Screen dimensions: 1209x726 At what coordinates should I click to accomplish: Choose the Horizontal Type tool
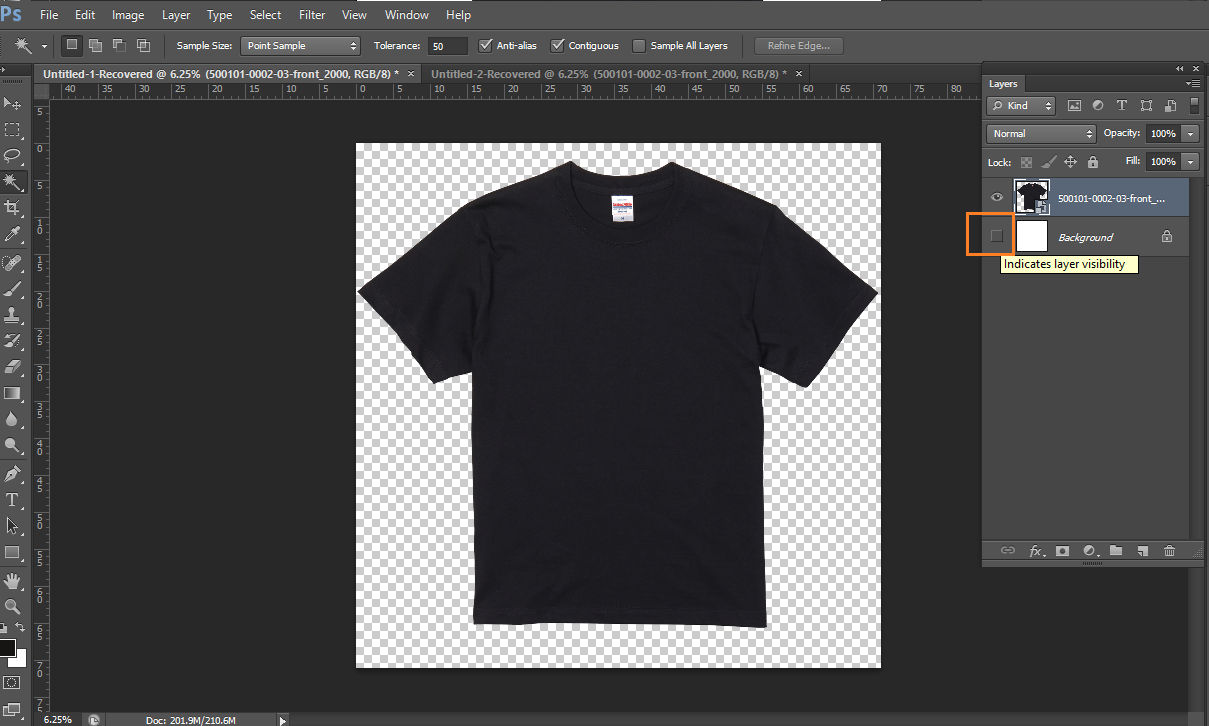pos(12,499)
